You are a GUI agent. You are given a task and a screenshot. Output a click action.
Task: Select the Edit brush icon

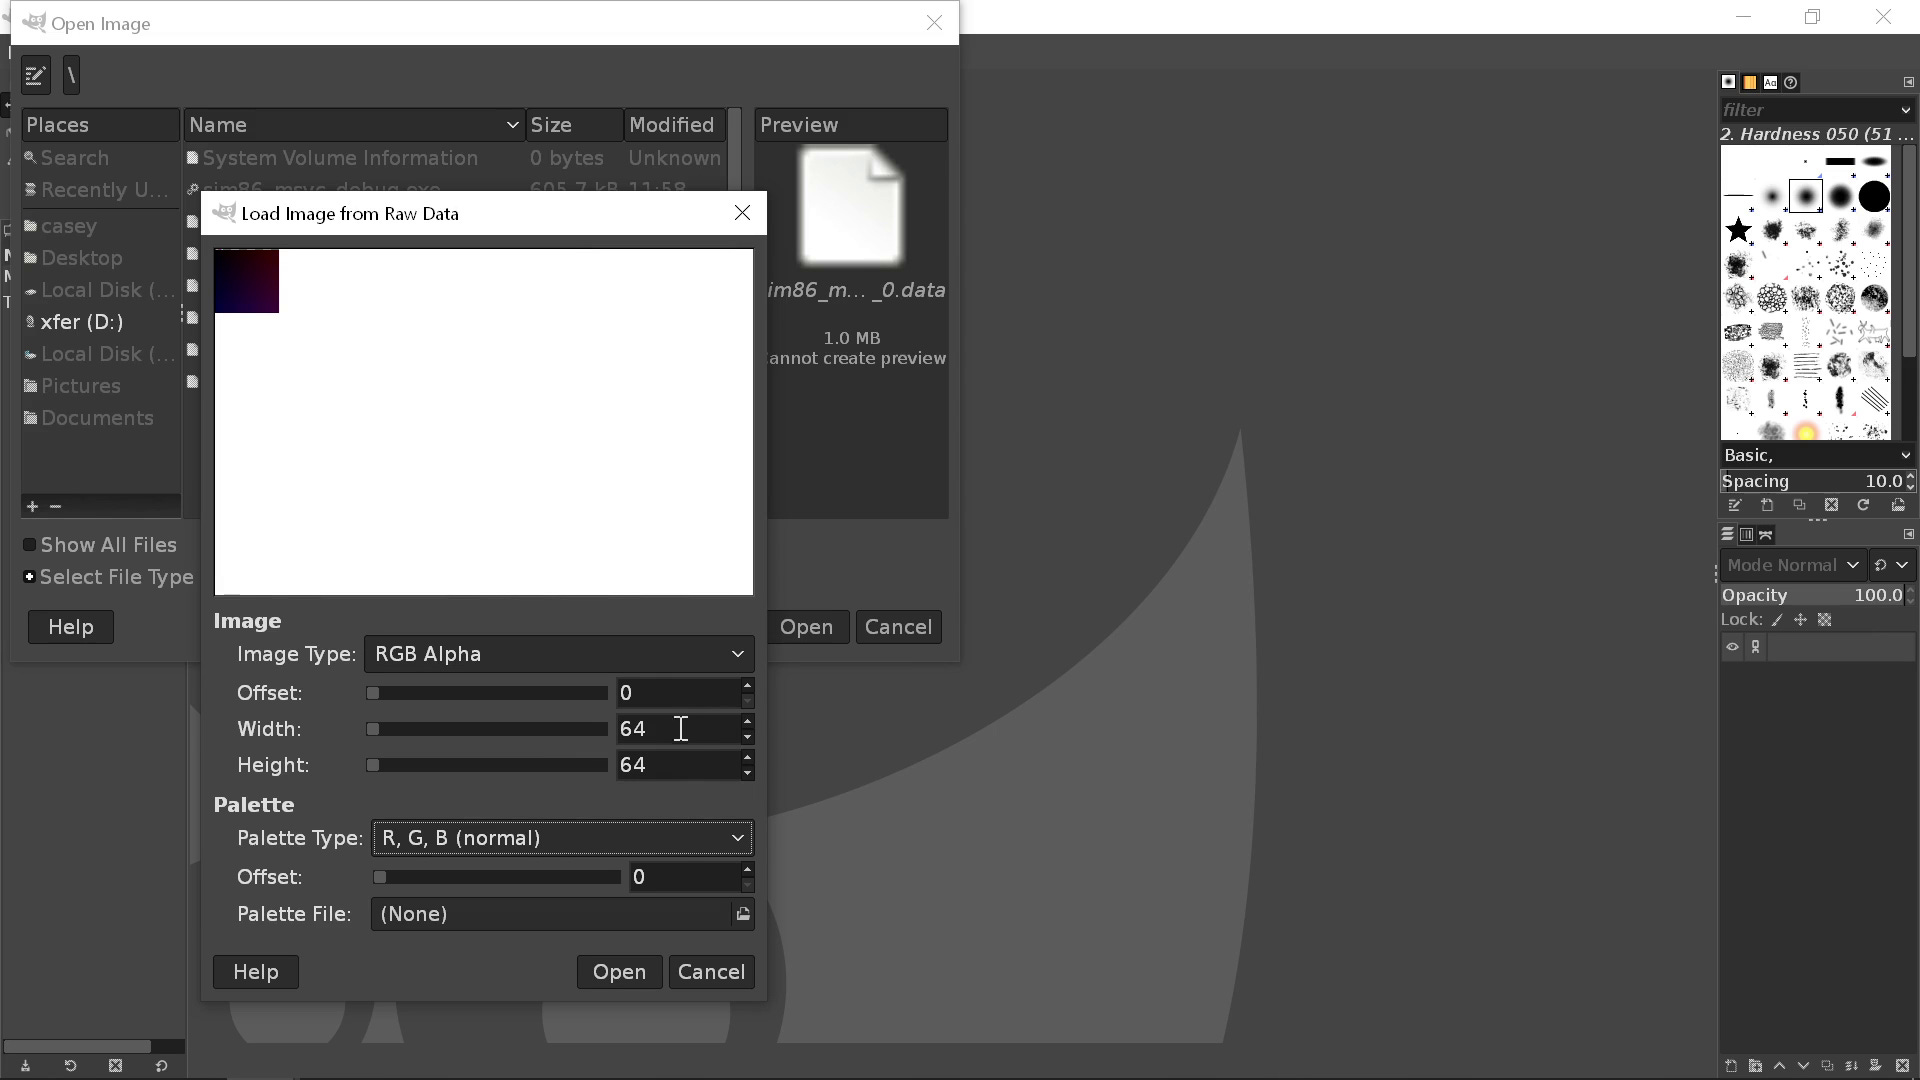tap(1734, 505)
